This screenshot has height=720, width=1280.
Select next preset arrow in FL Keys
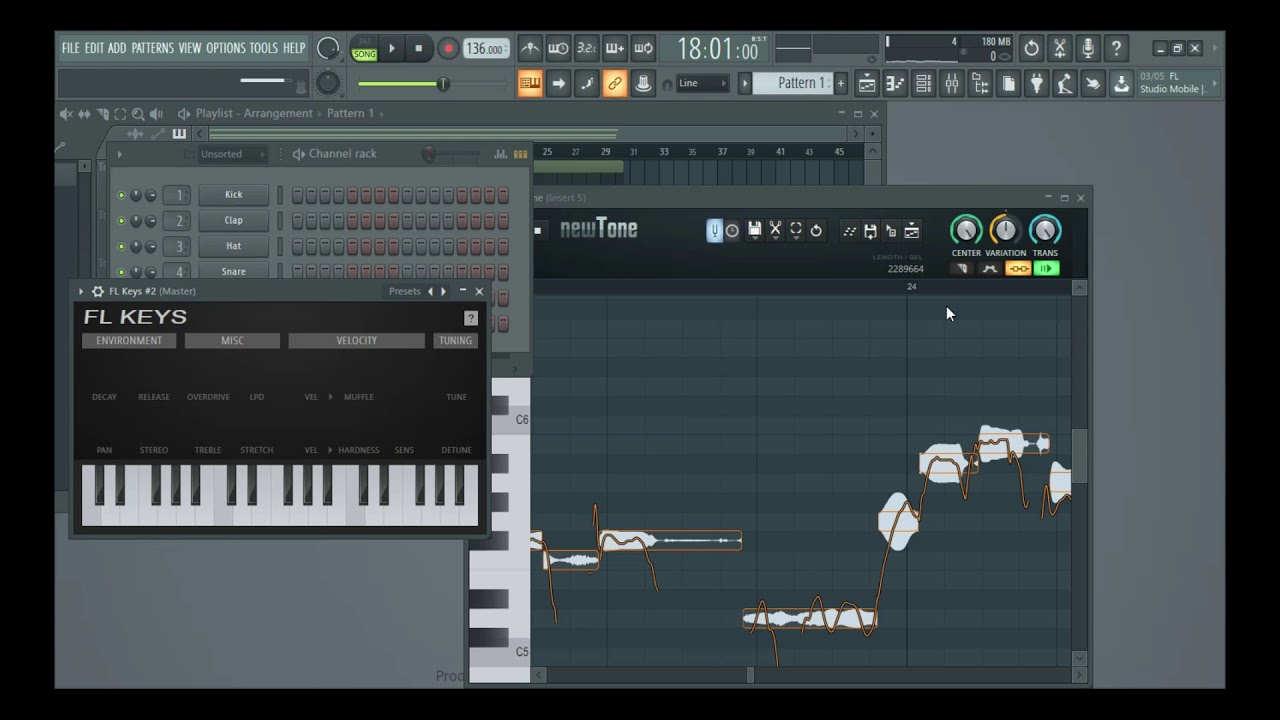443,291
